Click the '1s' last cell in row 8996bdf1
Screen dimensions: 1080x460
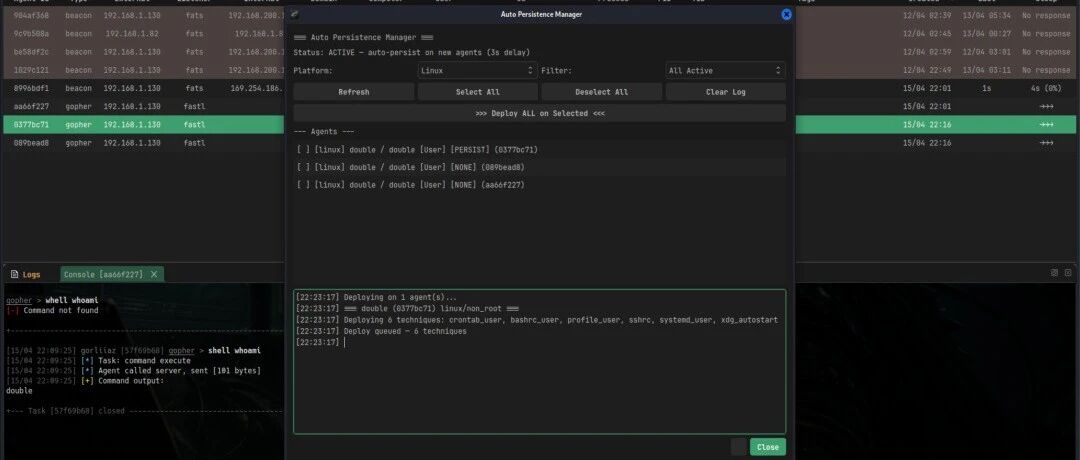tap(987, 88)
